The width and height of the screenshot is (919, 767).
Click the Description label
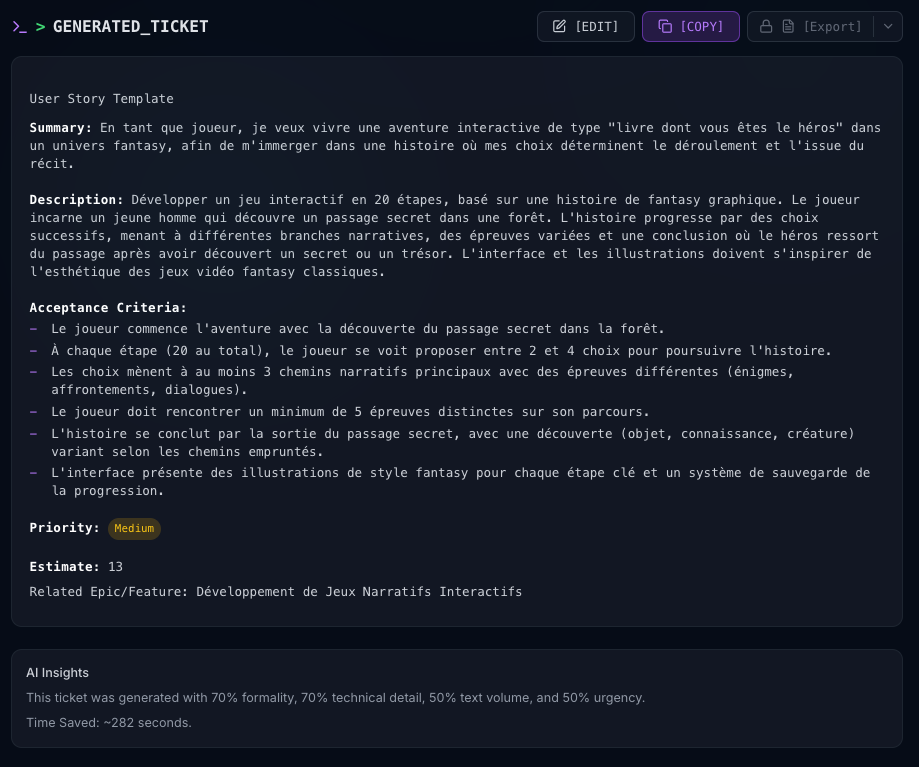76,200
